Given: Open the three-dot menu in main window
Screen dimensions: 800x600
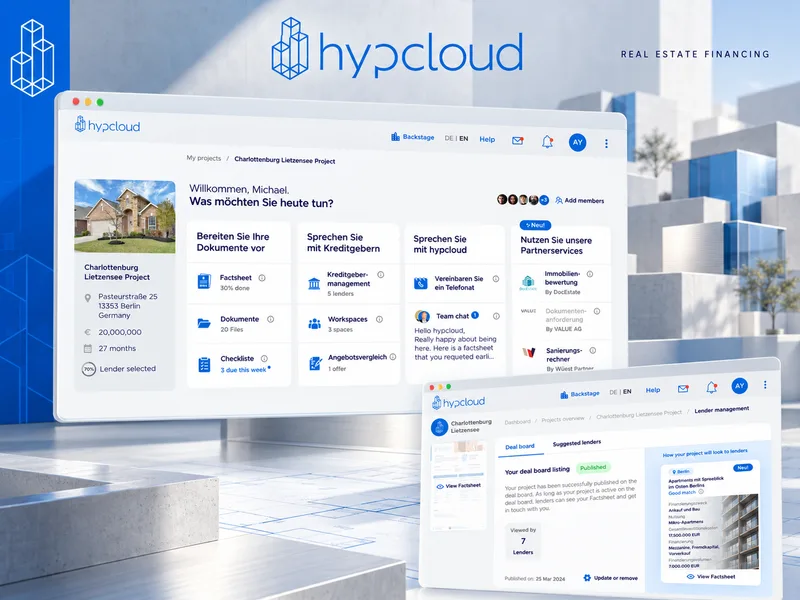Looking at the screenshot, I should (606, 144).
